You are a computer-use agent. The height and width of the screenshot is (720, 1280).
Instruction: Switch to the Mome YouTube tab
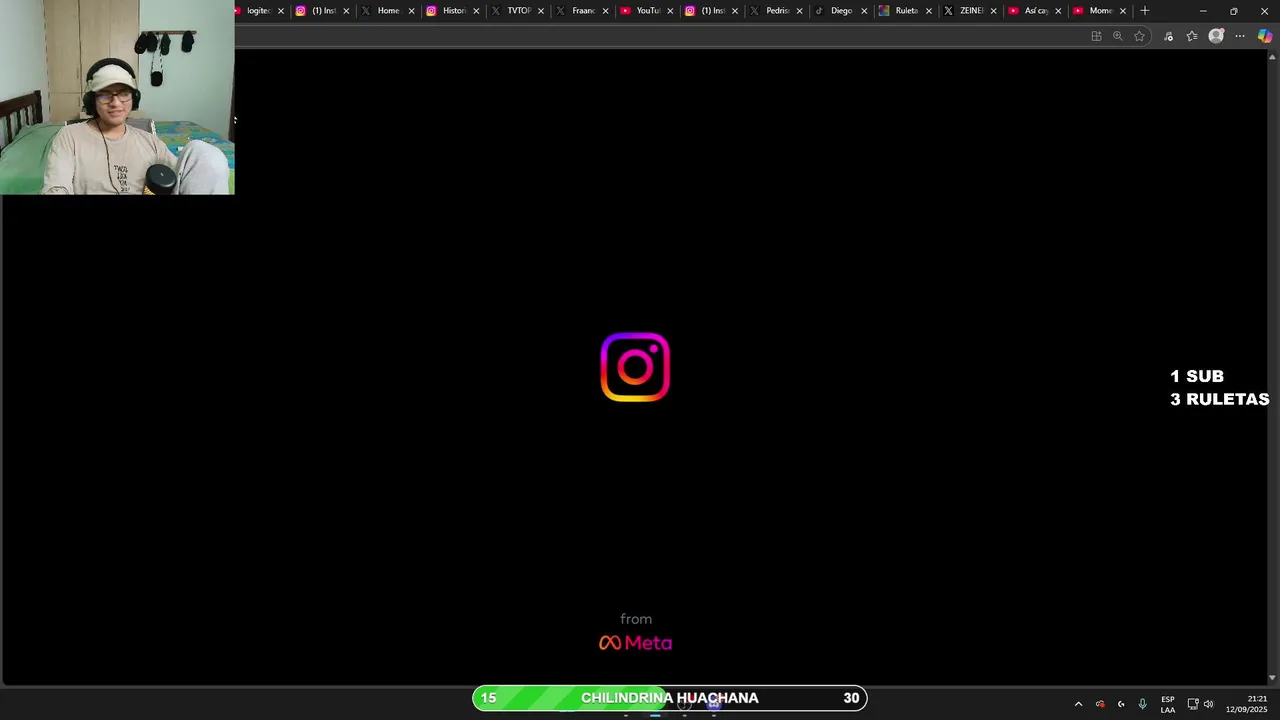pyautogui.click(x=1100, y=11)
